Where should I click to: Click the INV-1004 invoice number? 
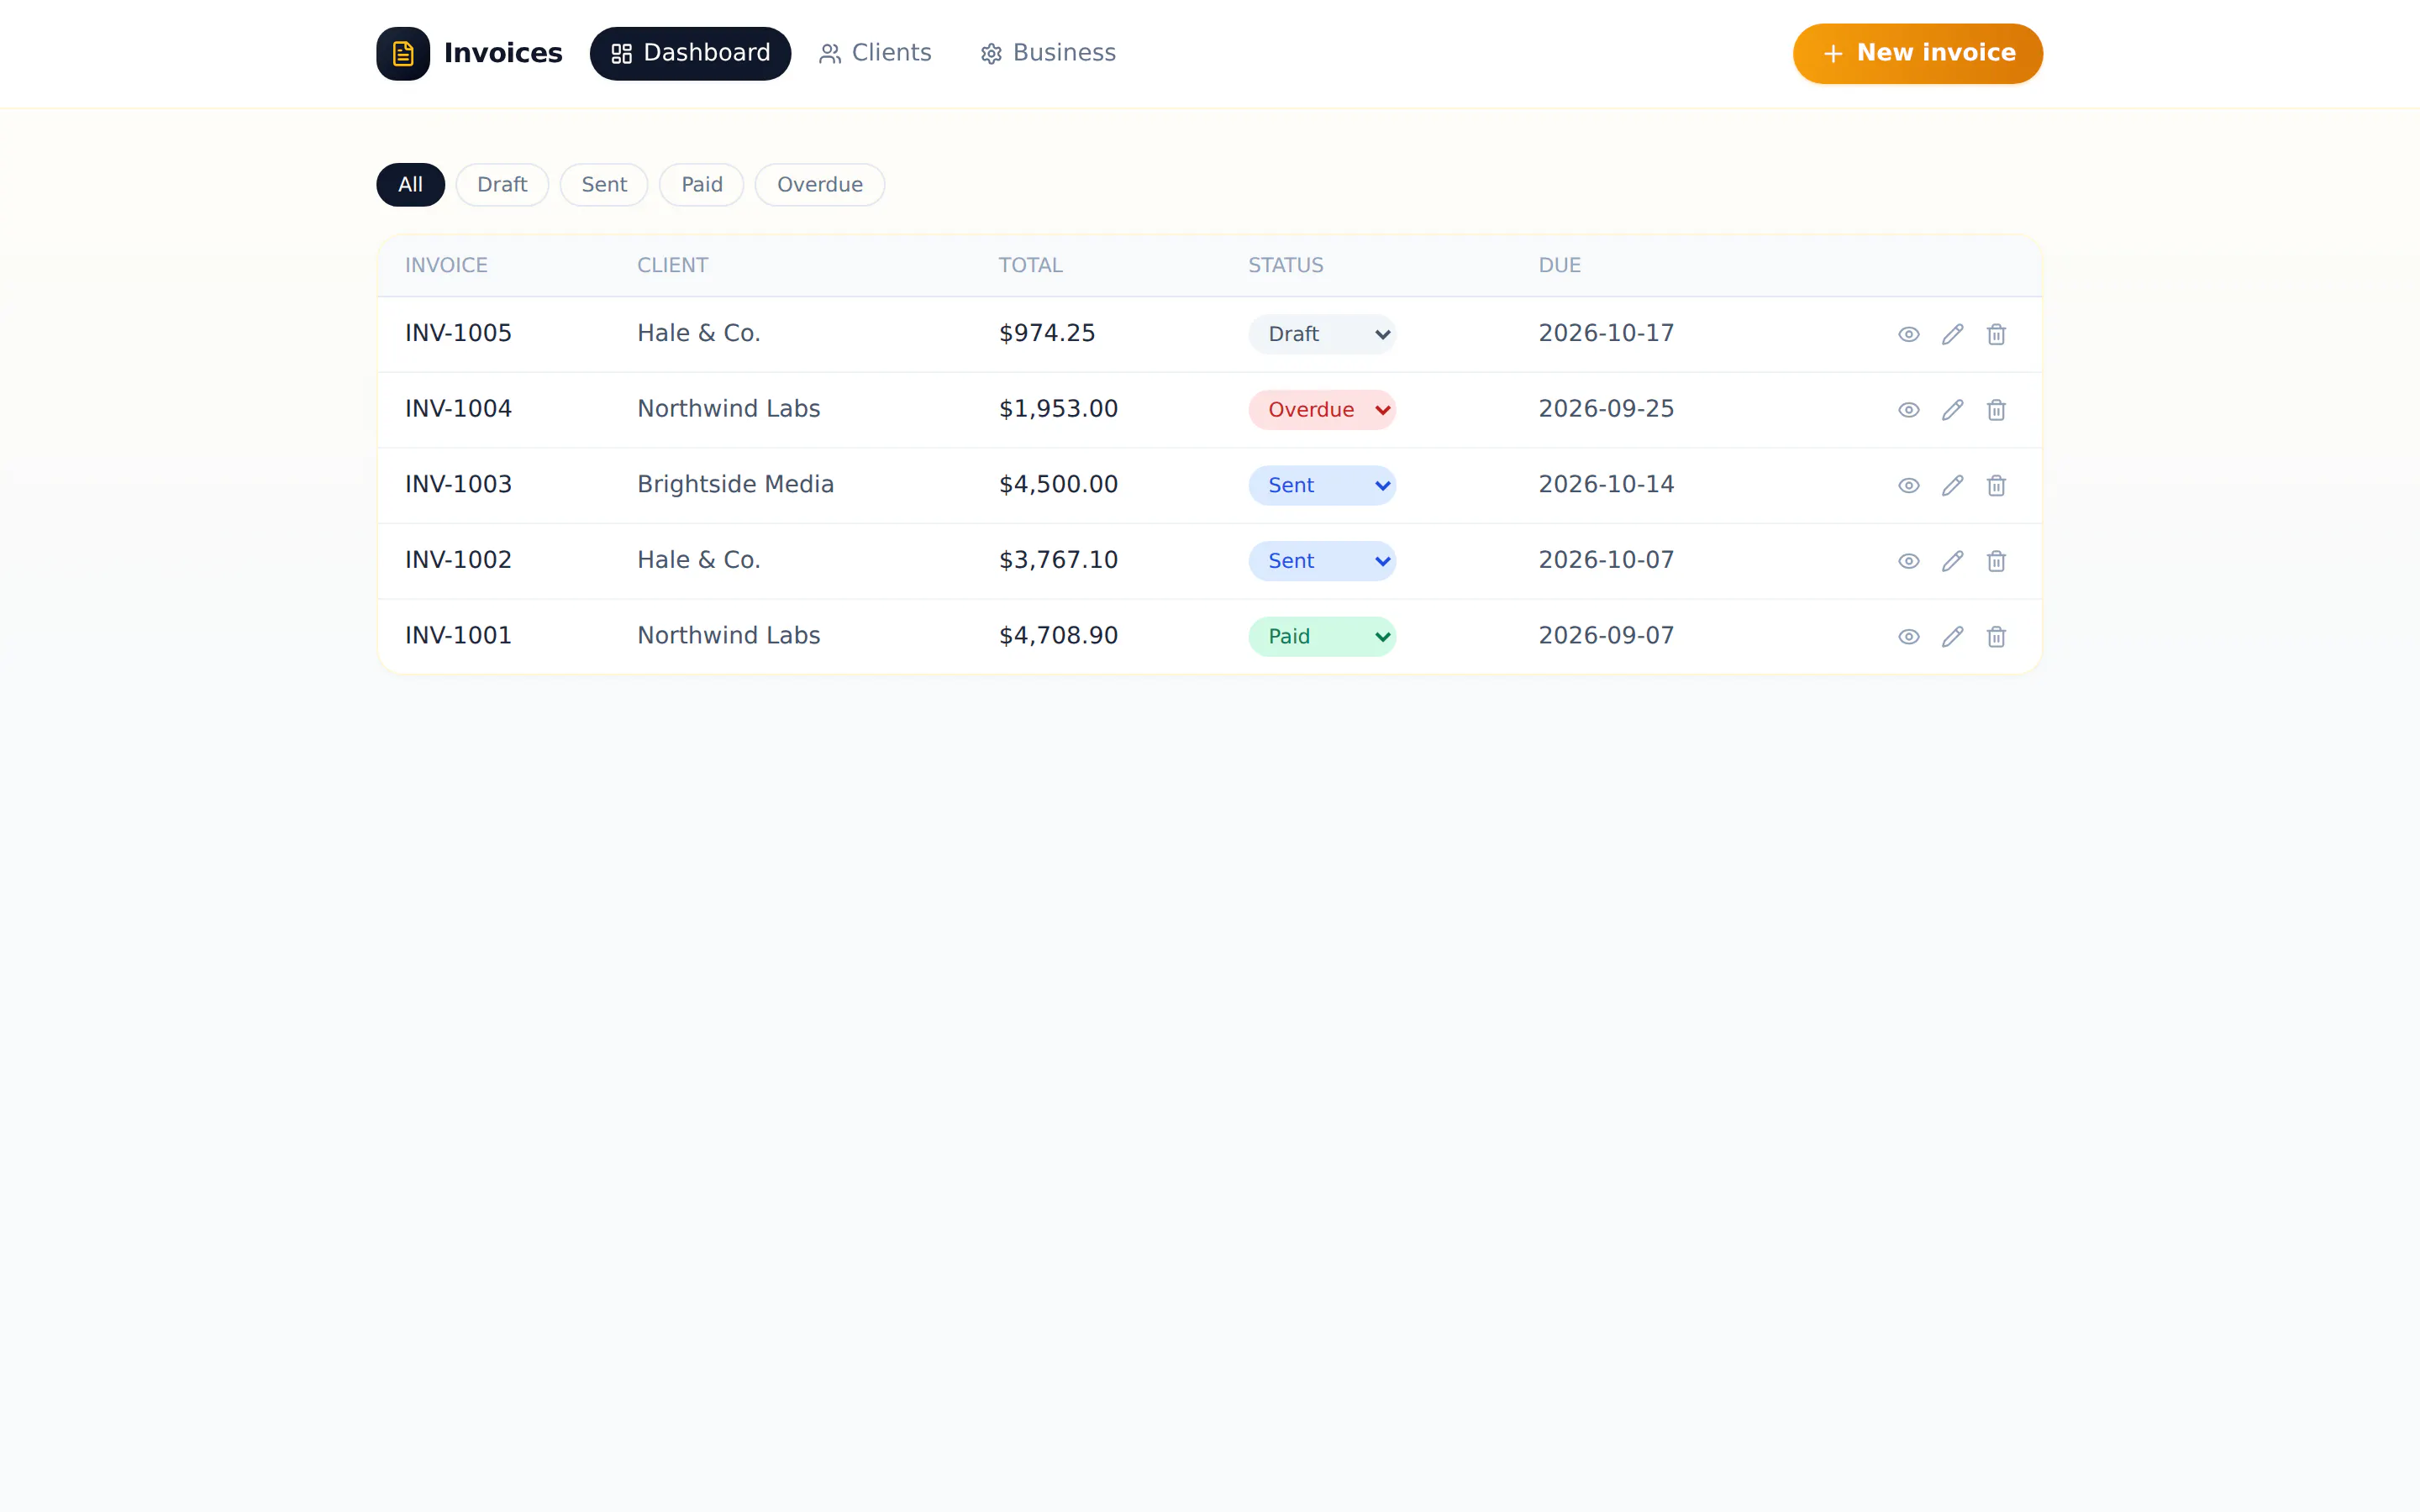click(x=458, y=409)
